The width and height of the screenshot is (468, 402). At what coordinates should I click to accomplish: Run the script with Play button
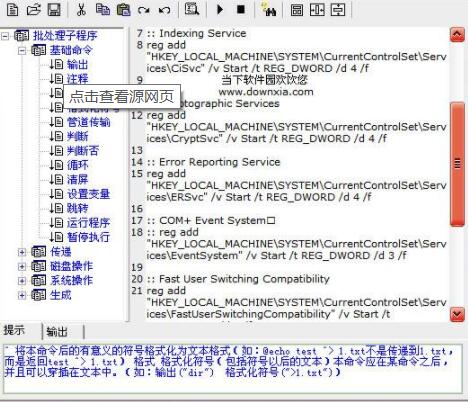coord(220,9)
